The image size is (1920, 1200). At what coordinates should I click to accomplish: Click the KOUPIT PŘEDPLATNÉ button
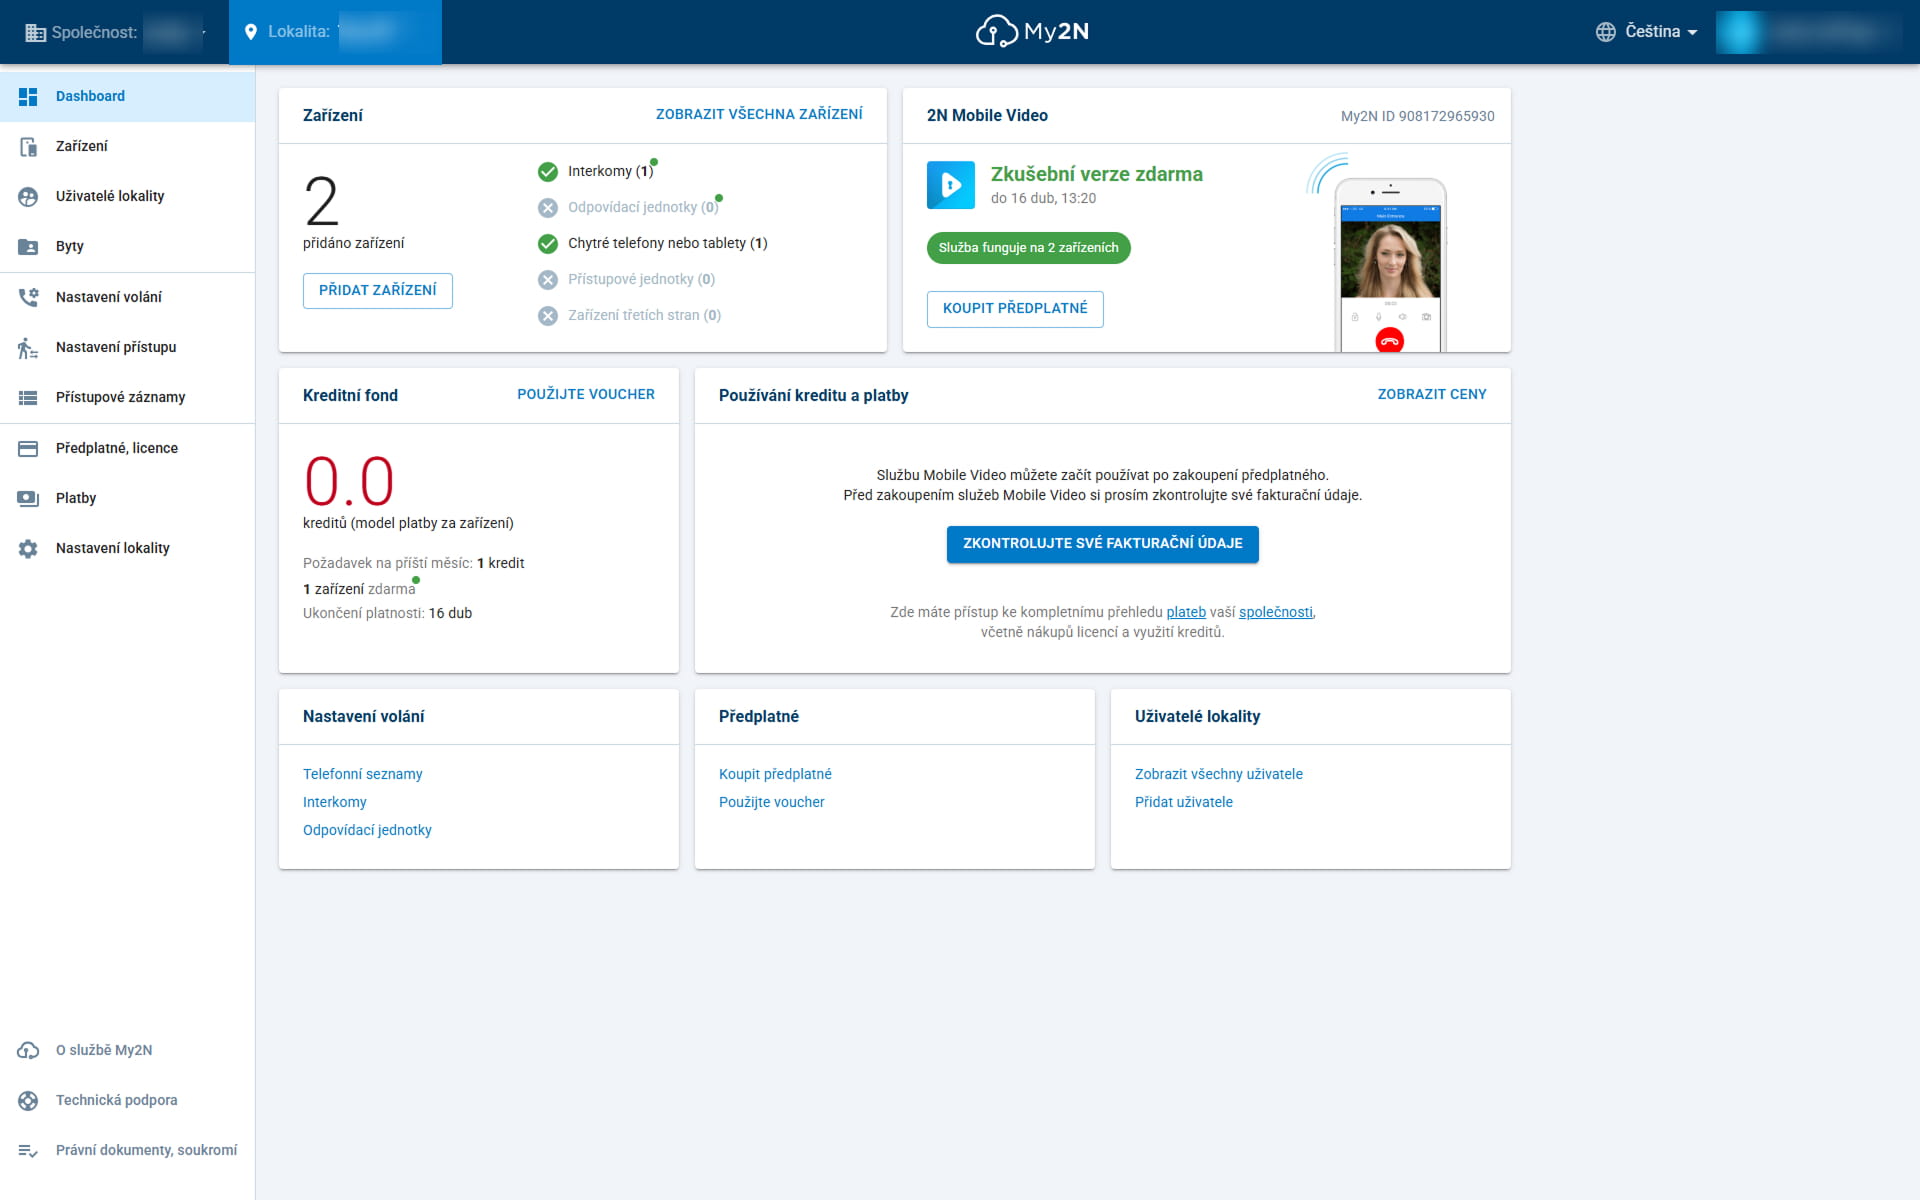pyautogui.click(x=1015, y=308)
